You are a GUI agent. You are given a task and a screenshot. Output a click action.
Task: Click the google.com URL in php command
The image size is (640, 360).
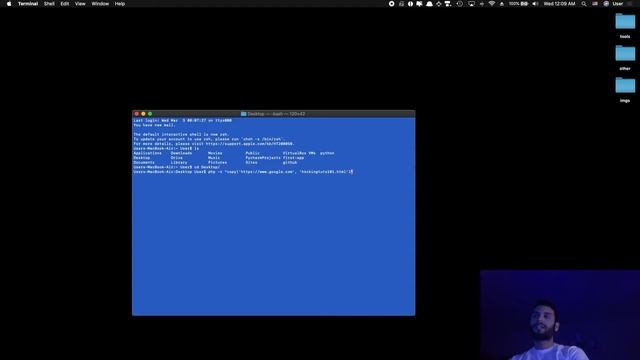pyautogui.click(x=267, y=172)
